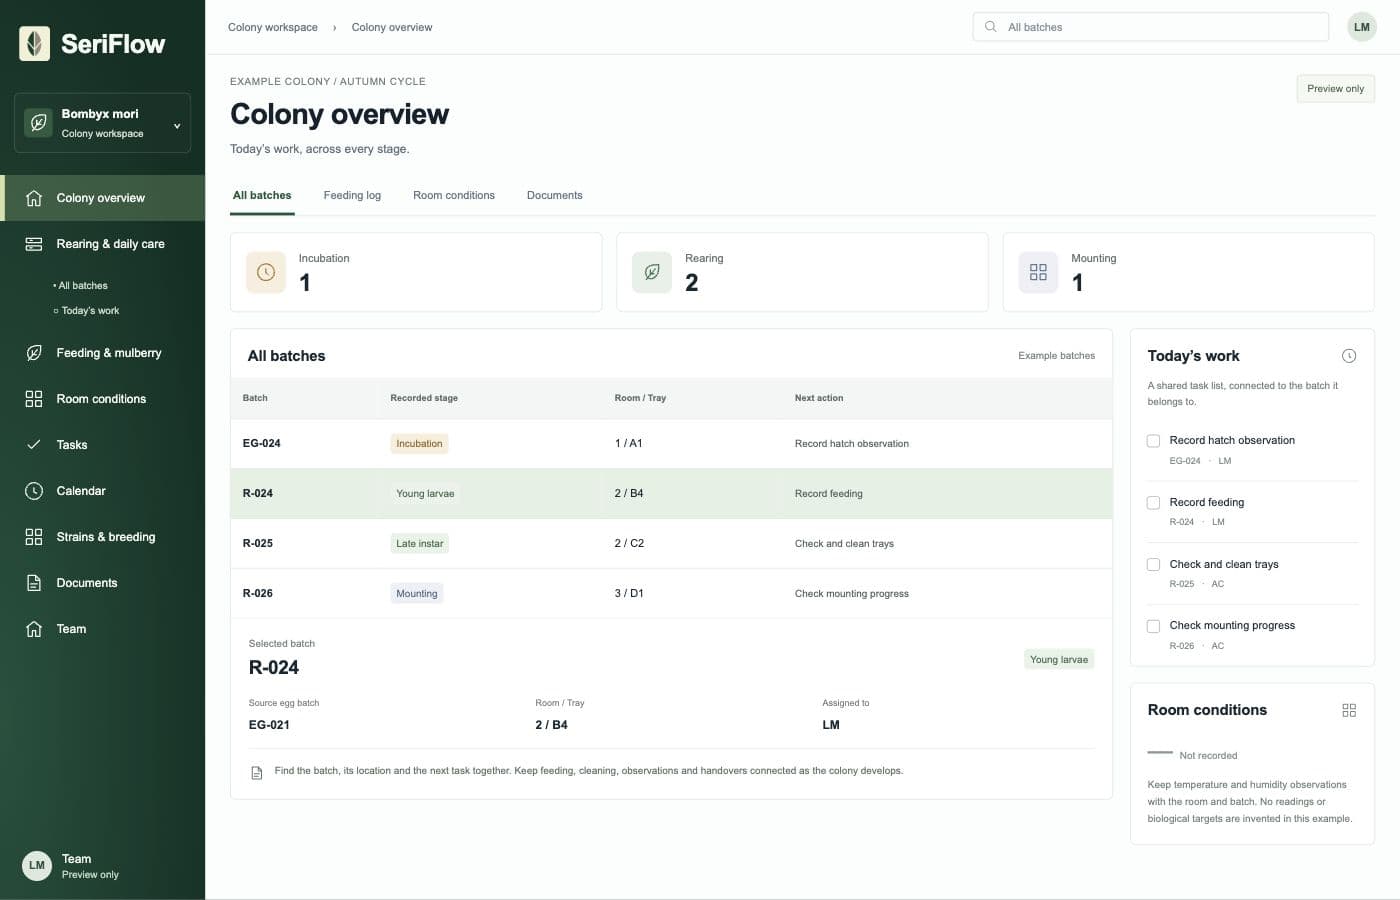Select the EG-024 batch row
The width and height of the screenshot is (1400, 900).
click(x=671, y=444)
